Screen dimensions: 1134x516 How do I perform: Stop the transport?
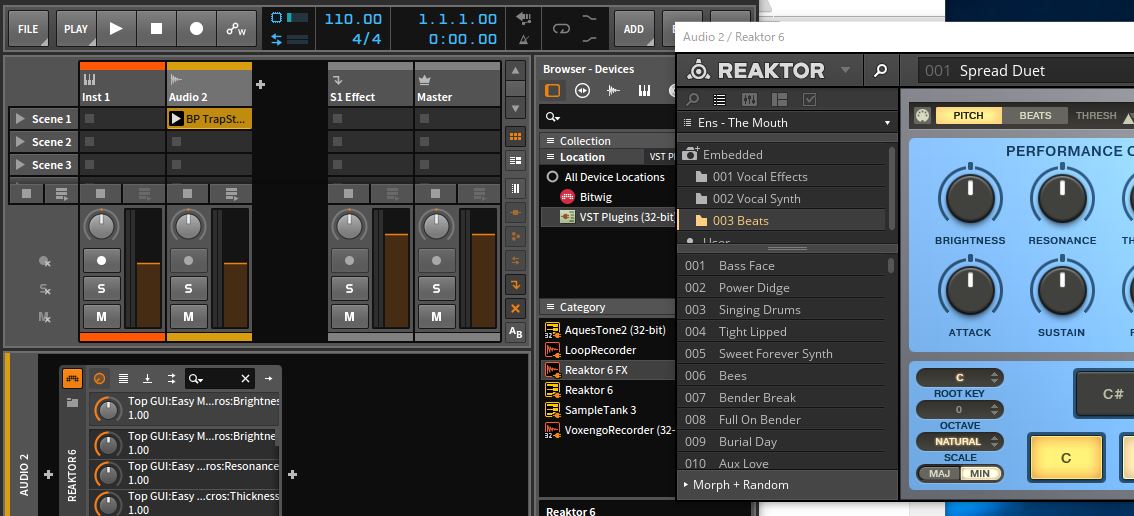[x=156, y=29]
